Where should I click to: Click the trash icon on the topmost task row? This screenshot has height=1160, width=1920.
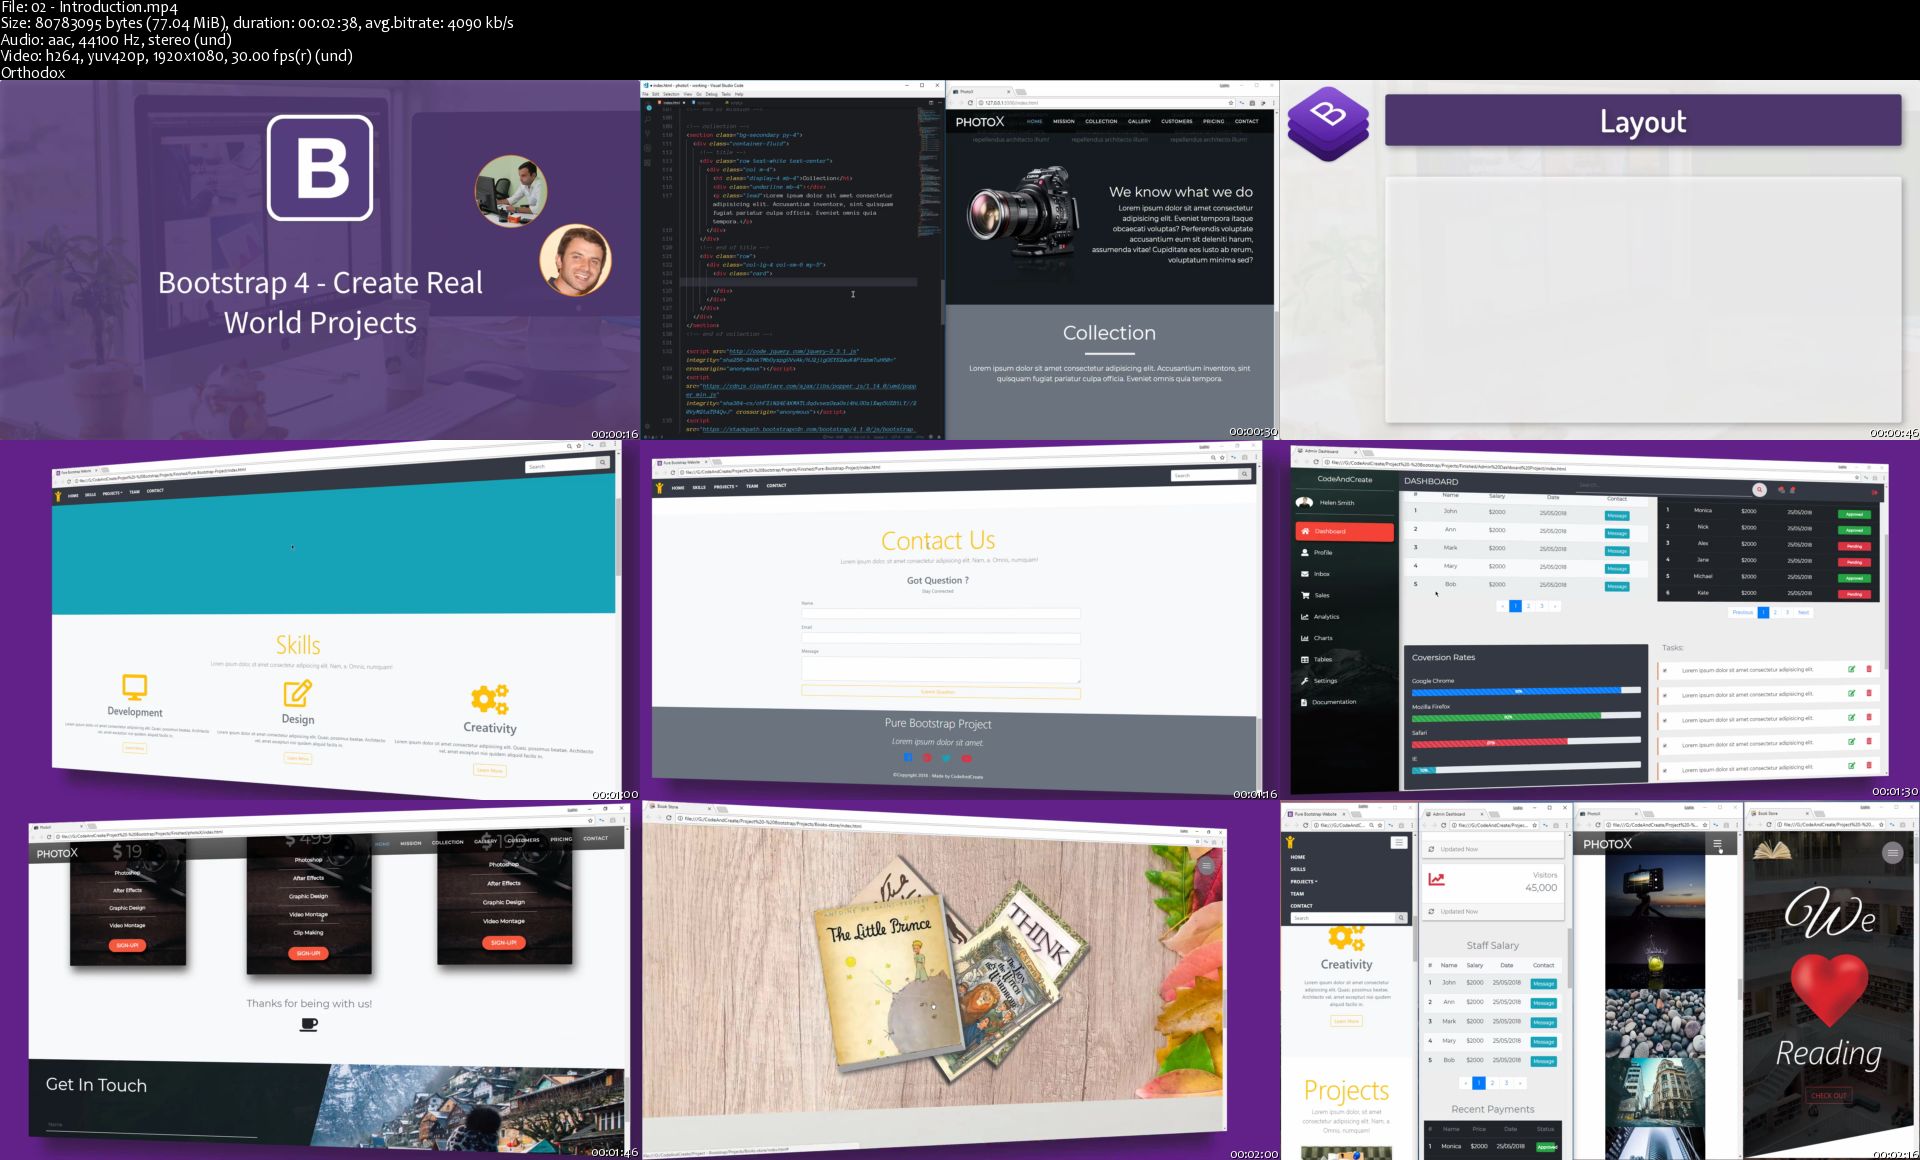[1868, 669]
